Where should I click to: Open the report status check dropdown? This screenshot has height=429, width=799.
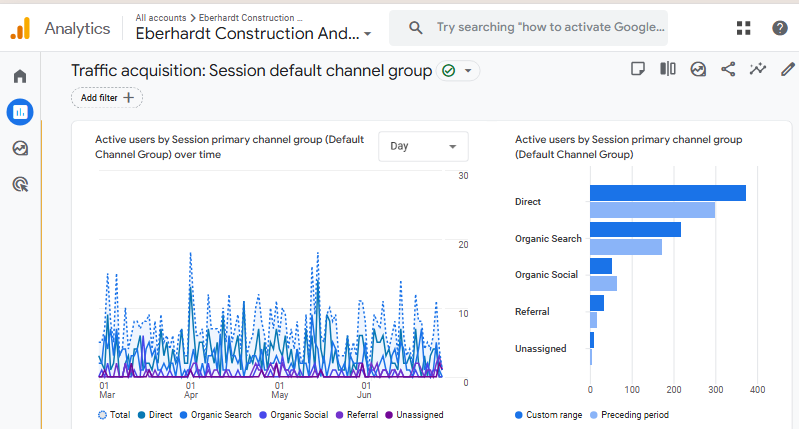pos(458,71)
